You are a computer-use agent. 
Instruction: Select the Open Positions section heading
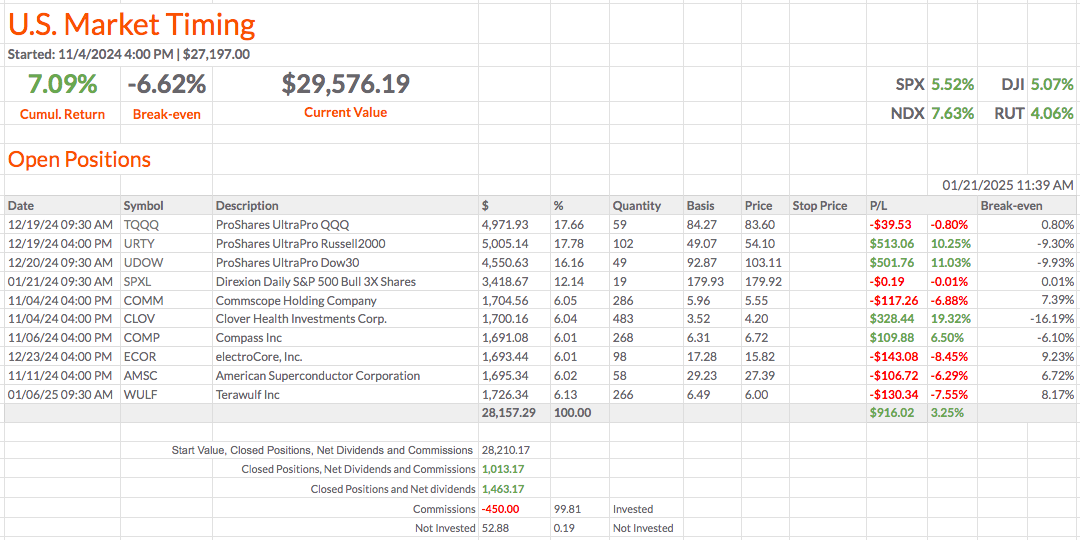pos(79,160)
